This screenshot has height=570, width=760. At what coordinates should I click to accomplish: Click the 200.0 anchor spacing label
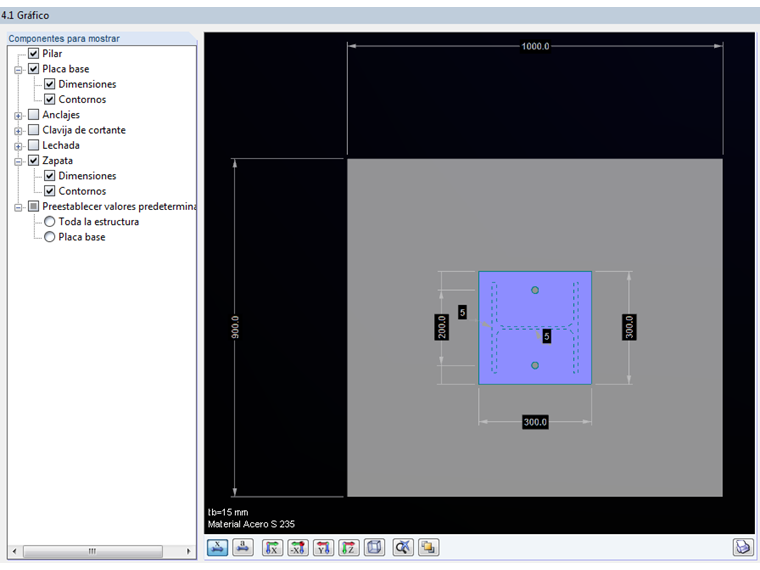pos(442,327)
